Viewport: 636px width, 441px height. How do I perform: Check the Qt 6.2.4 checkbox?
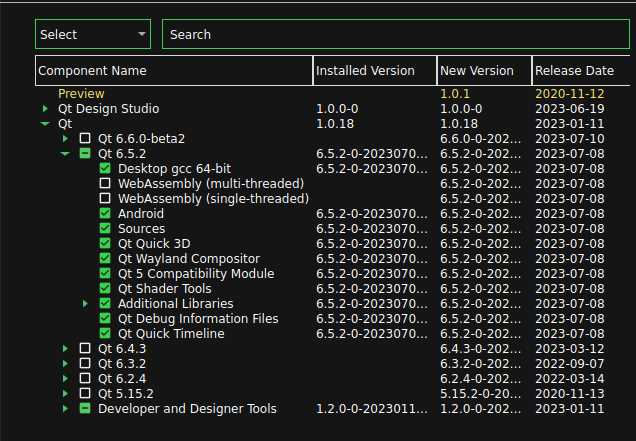click(85, 379)
